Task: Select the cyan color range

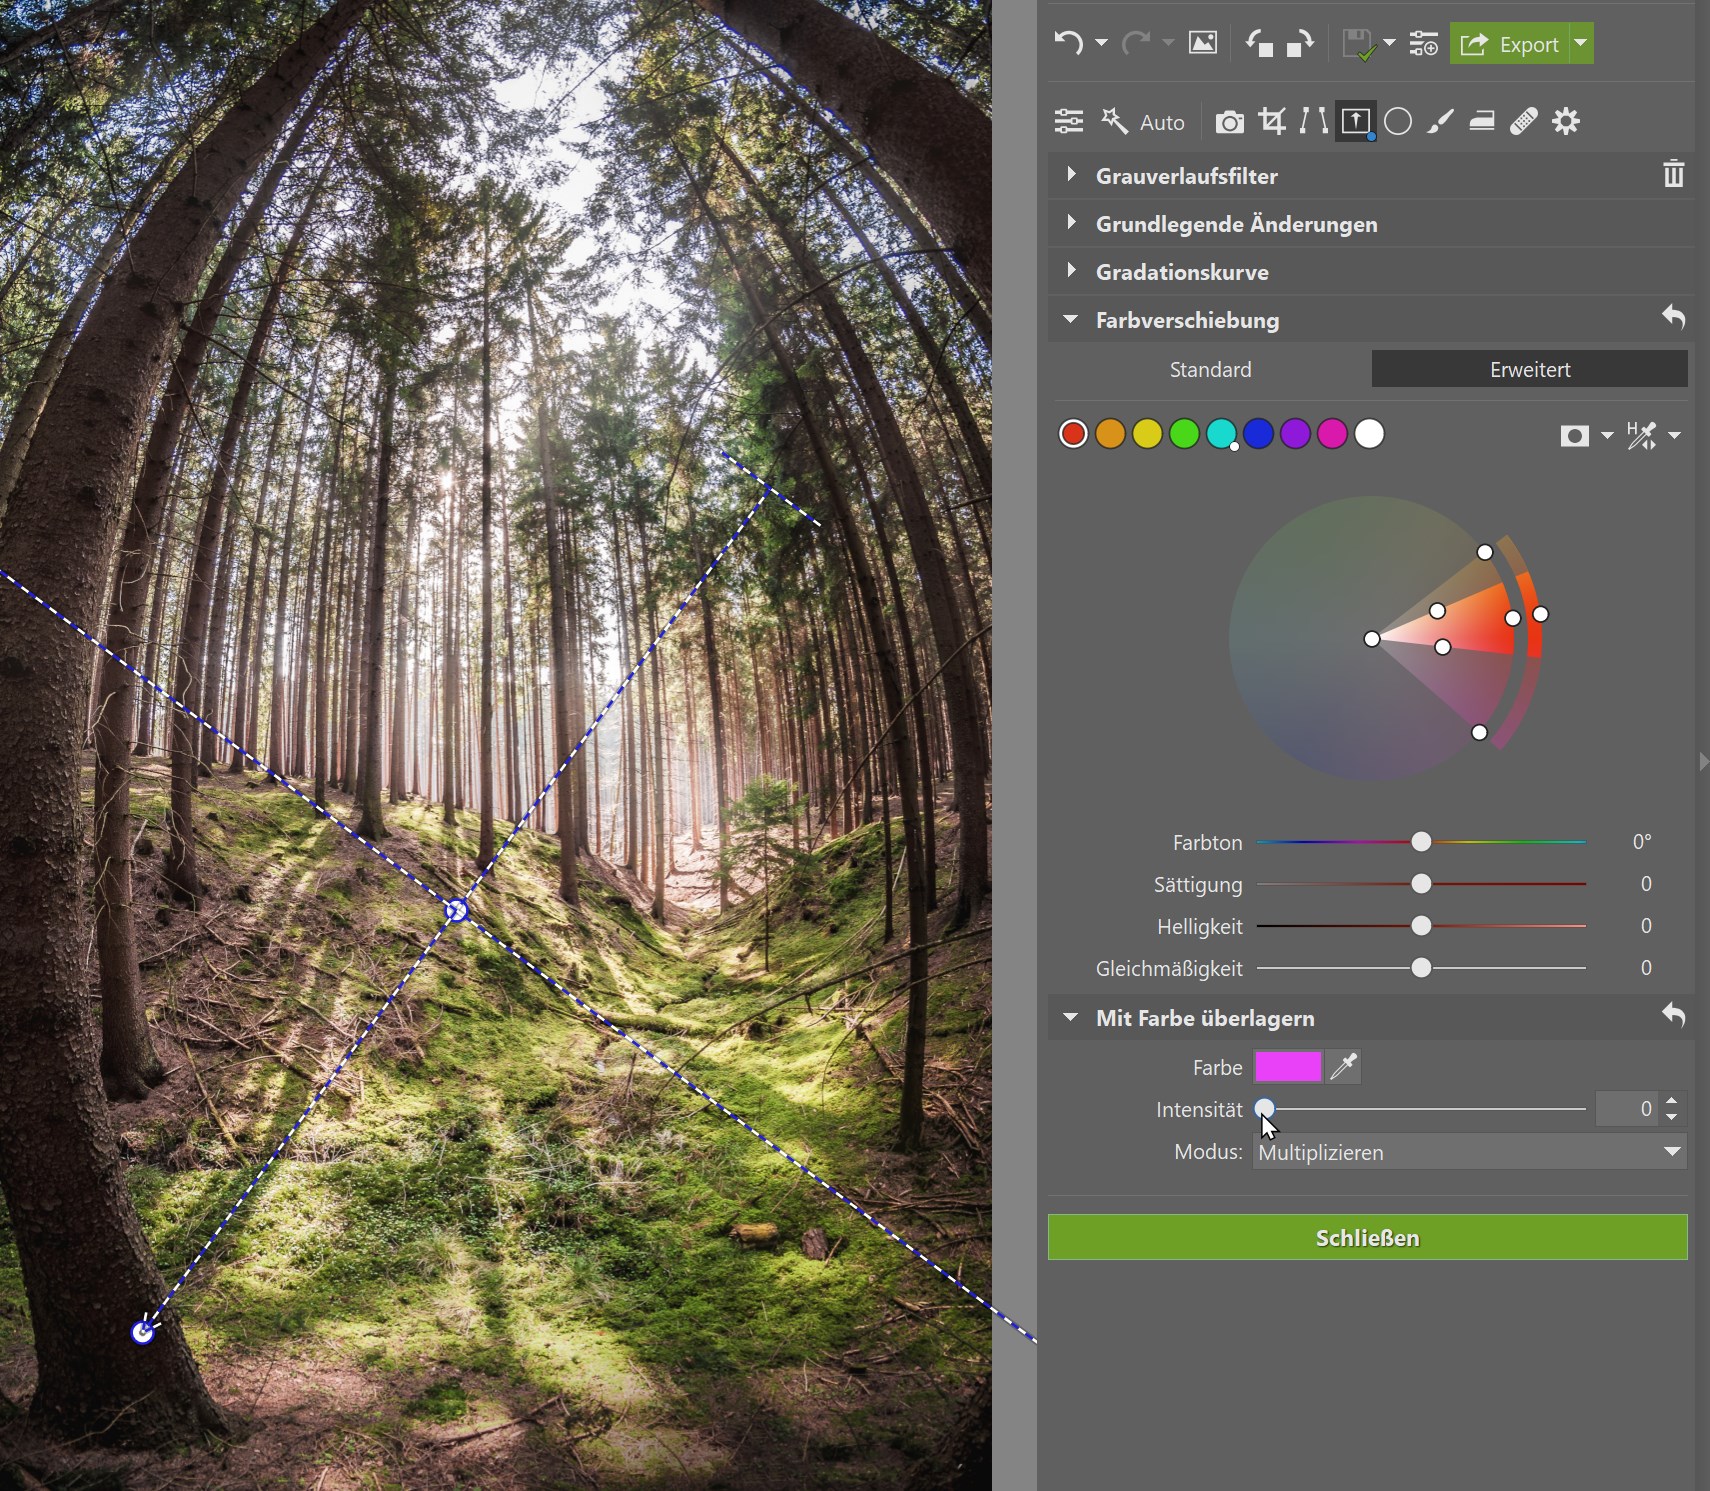Action: [1221, 434]
